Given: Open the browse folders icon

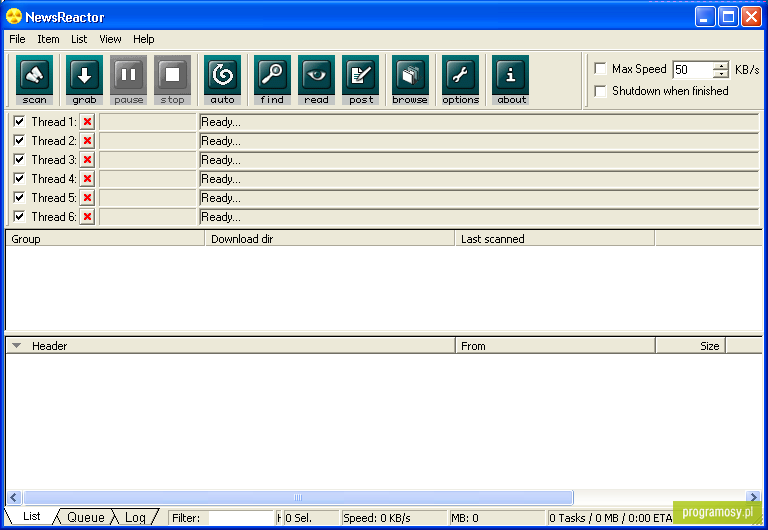Looking at the screenshot, I should tap(410, 80).
